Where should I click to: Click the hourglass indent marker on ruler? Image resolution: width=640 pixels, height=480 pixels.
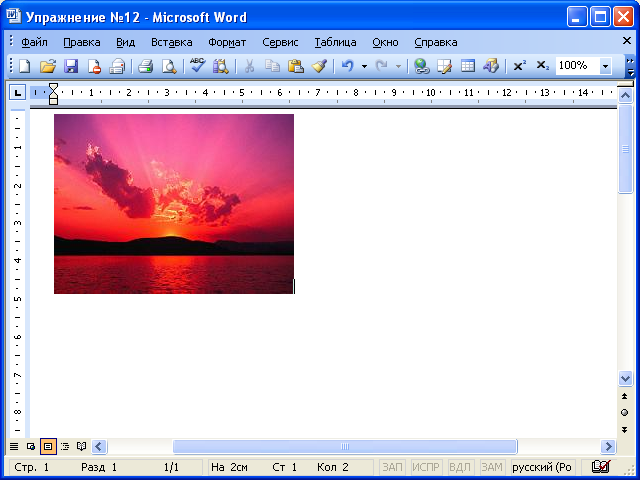pyautogui.click(x=53, y=93)
